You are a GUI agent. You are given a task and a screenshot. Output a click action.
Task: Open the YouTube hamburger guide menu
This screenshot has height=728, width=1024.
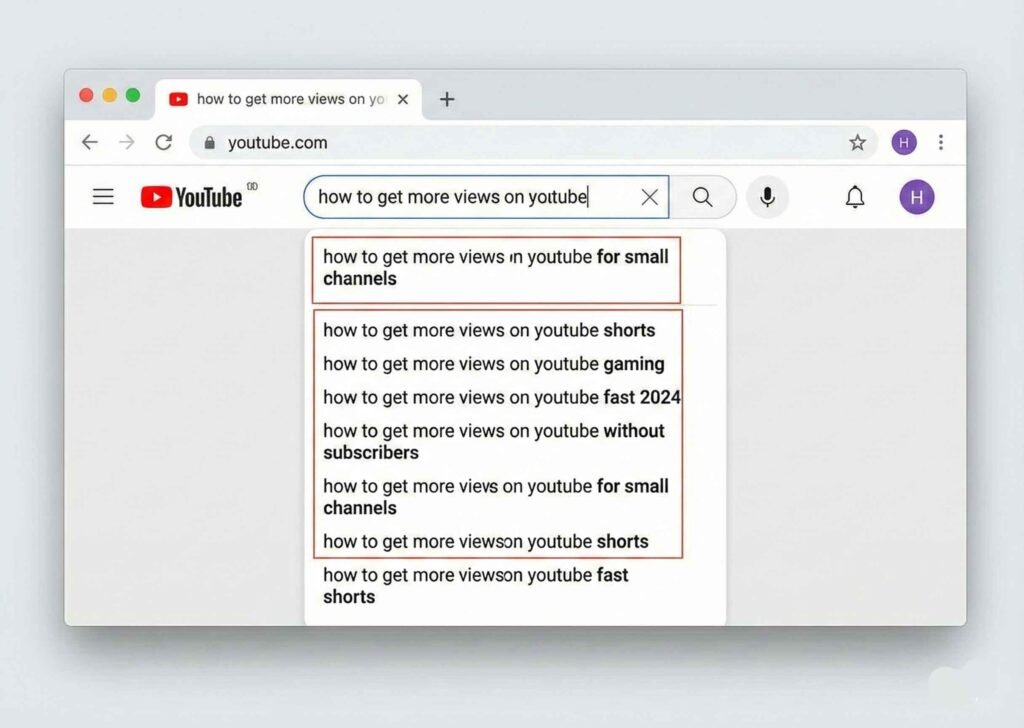[103, 197]
